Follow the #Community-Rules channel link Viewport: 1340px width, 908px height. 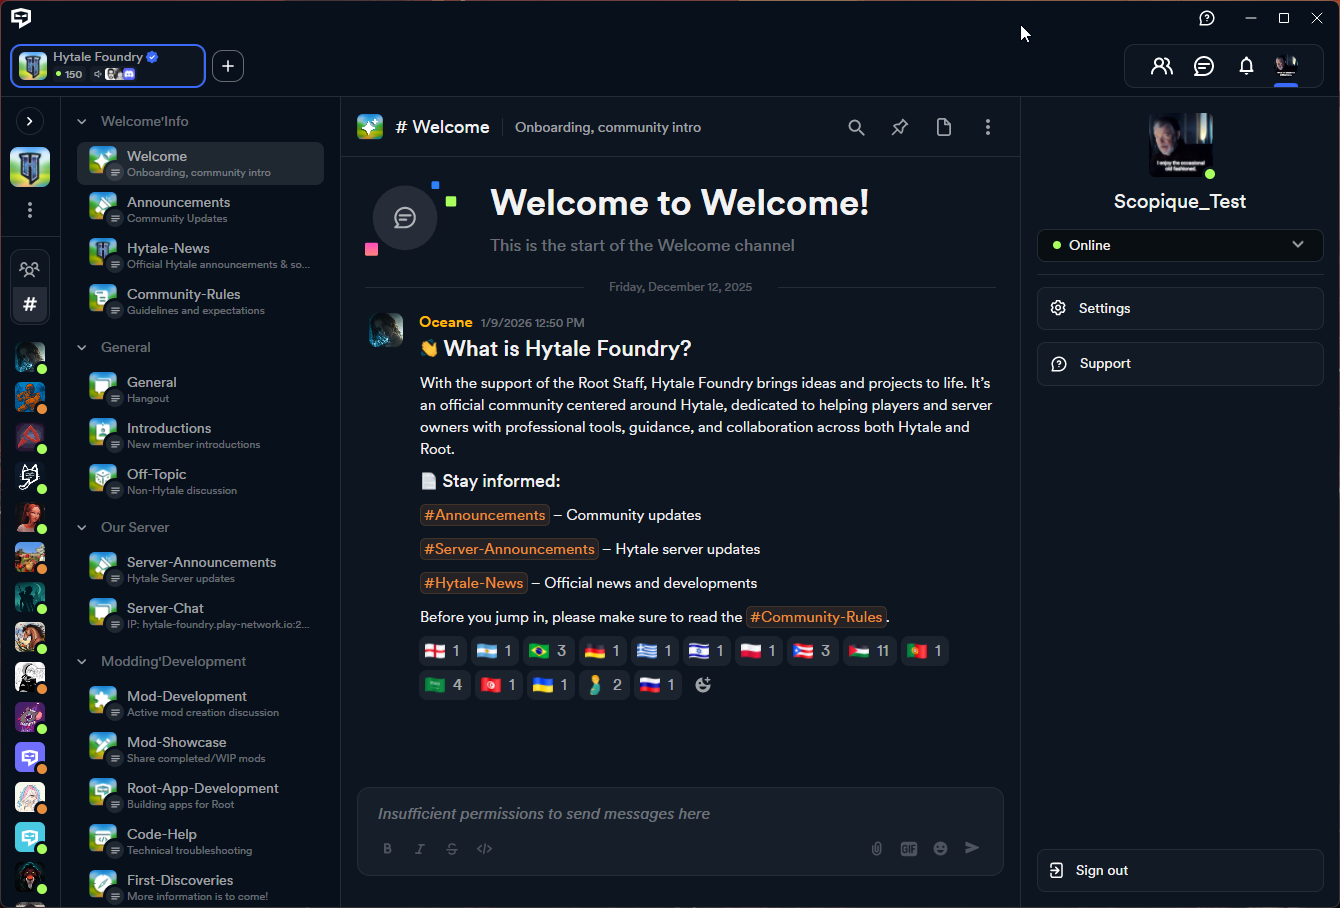pyautogui.click(x=816, y=617)
